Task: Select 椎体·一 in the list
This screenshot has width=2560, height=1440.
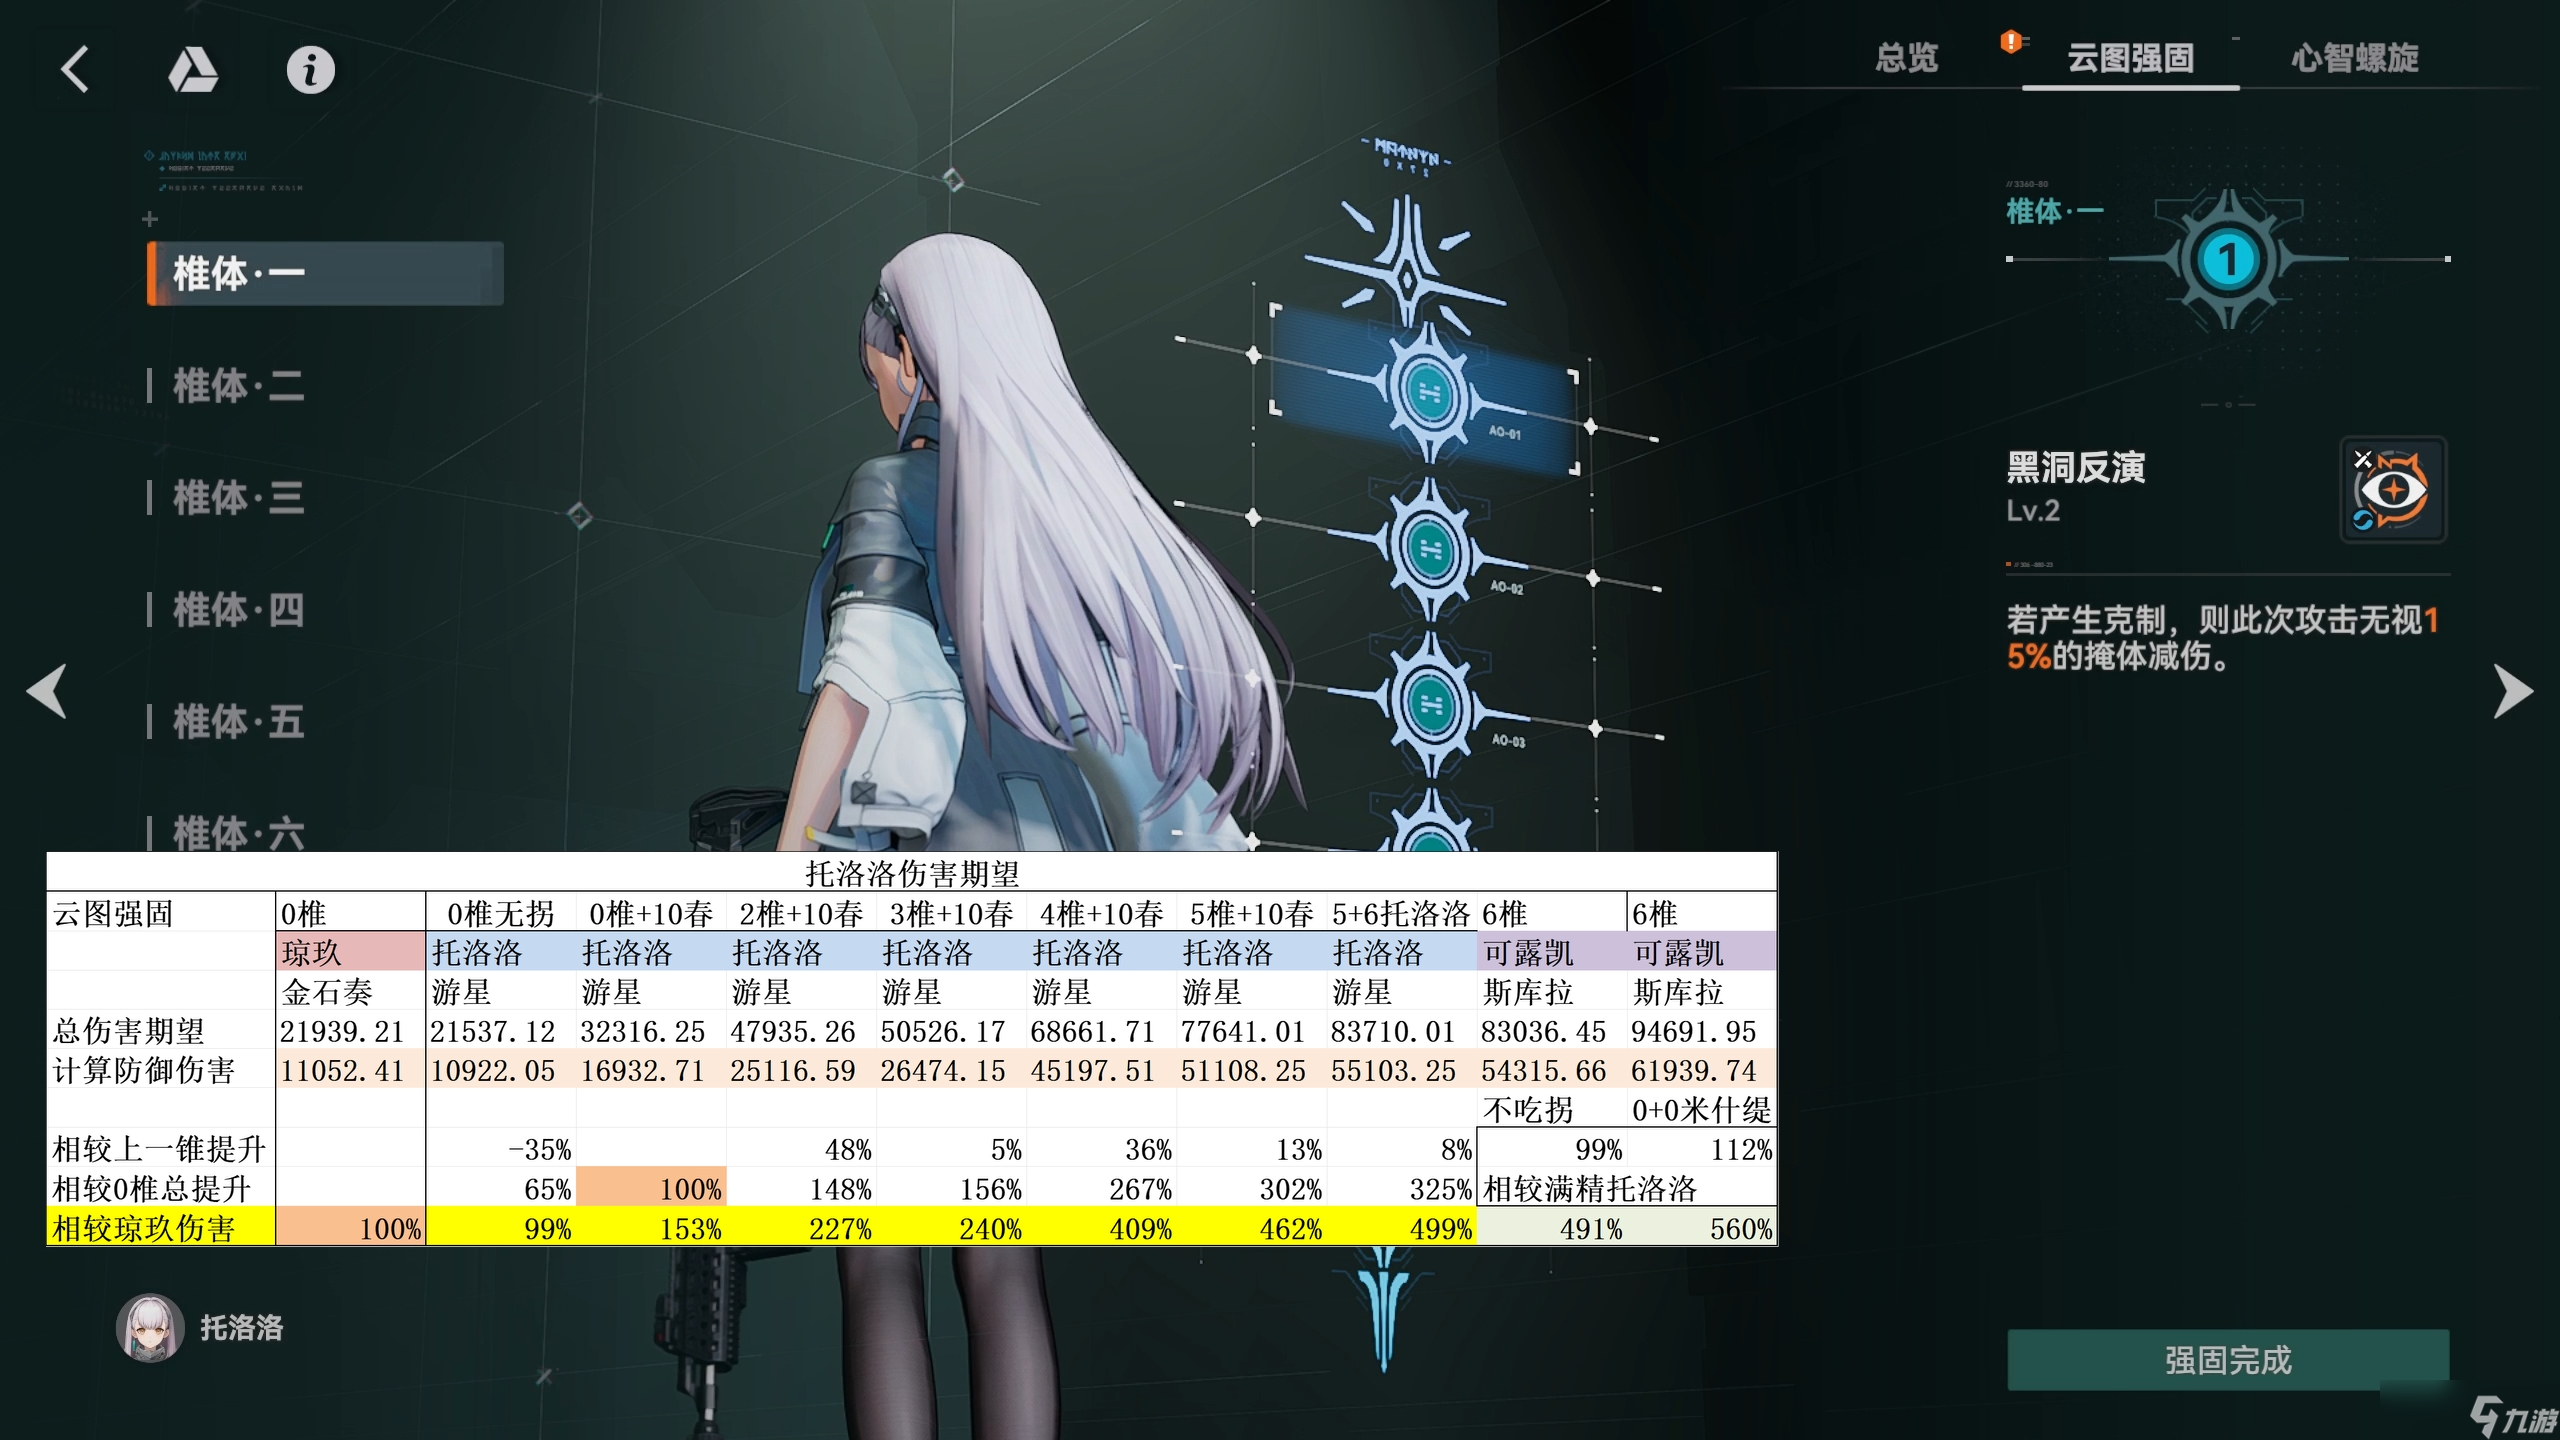Action: pos(325,273)
